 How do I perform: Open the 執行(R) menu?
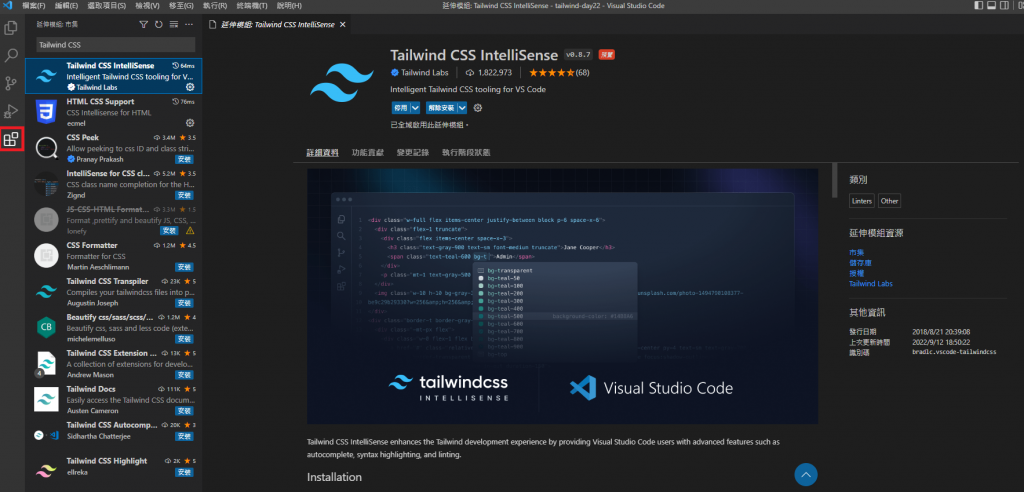[x=215, y=5]
